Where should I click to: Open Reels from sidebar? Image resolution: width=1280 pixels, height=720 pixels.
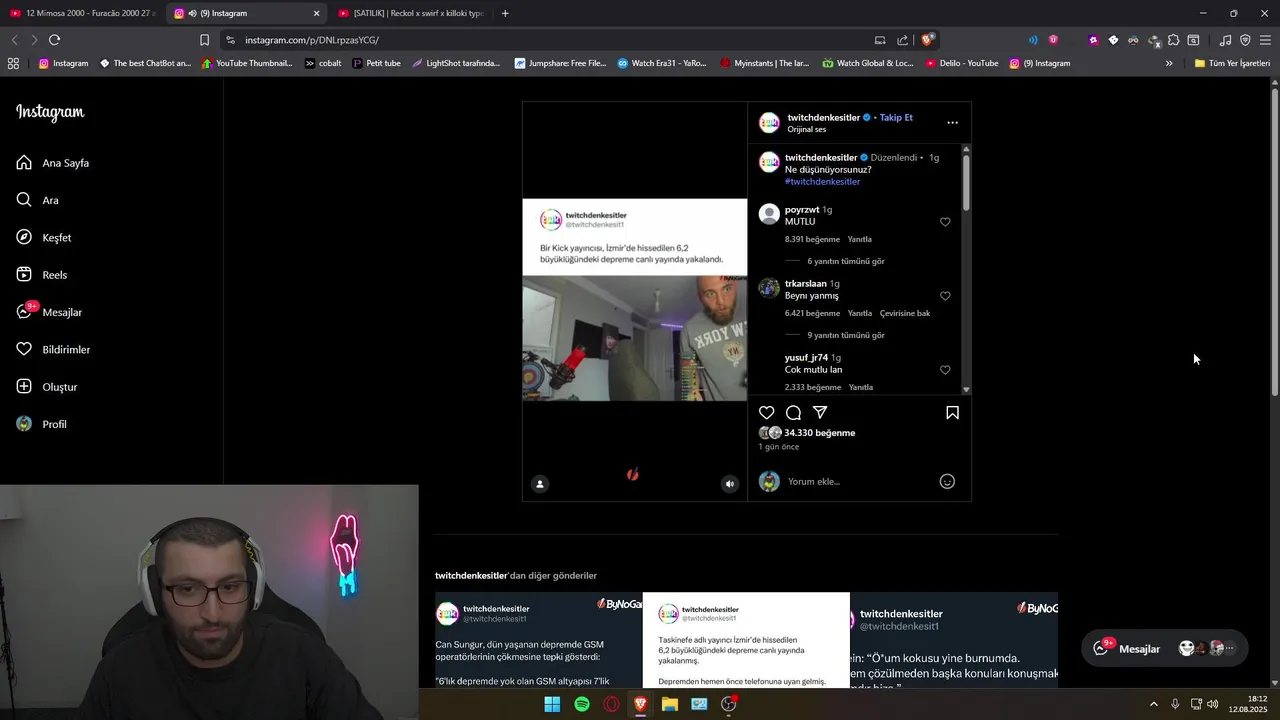(42, 275)
